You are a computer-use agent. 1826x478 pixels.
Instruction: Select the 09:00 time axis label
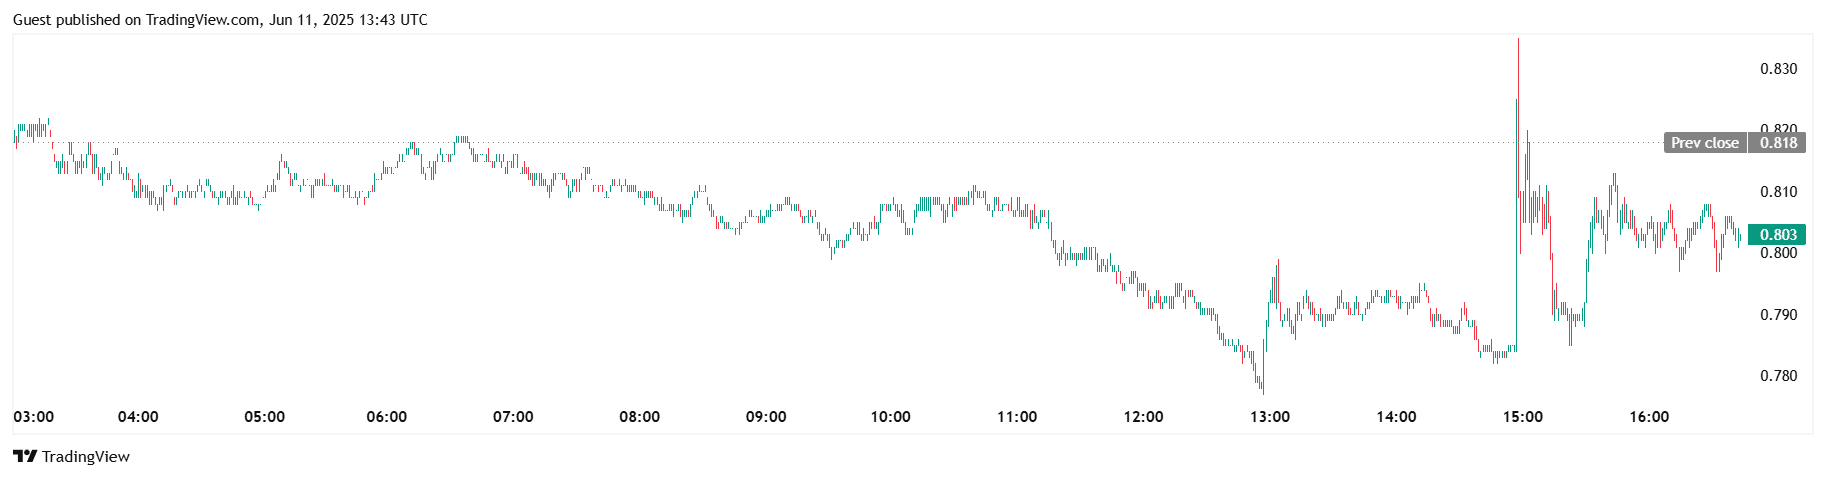(766, 417)
